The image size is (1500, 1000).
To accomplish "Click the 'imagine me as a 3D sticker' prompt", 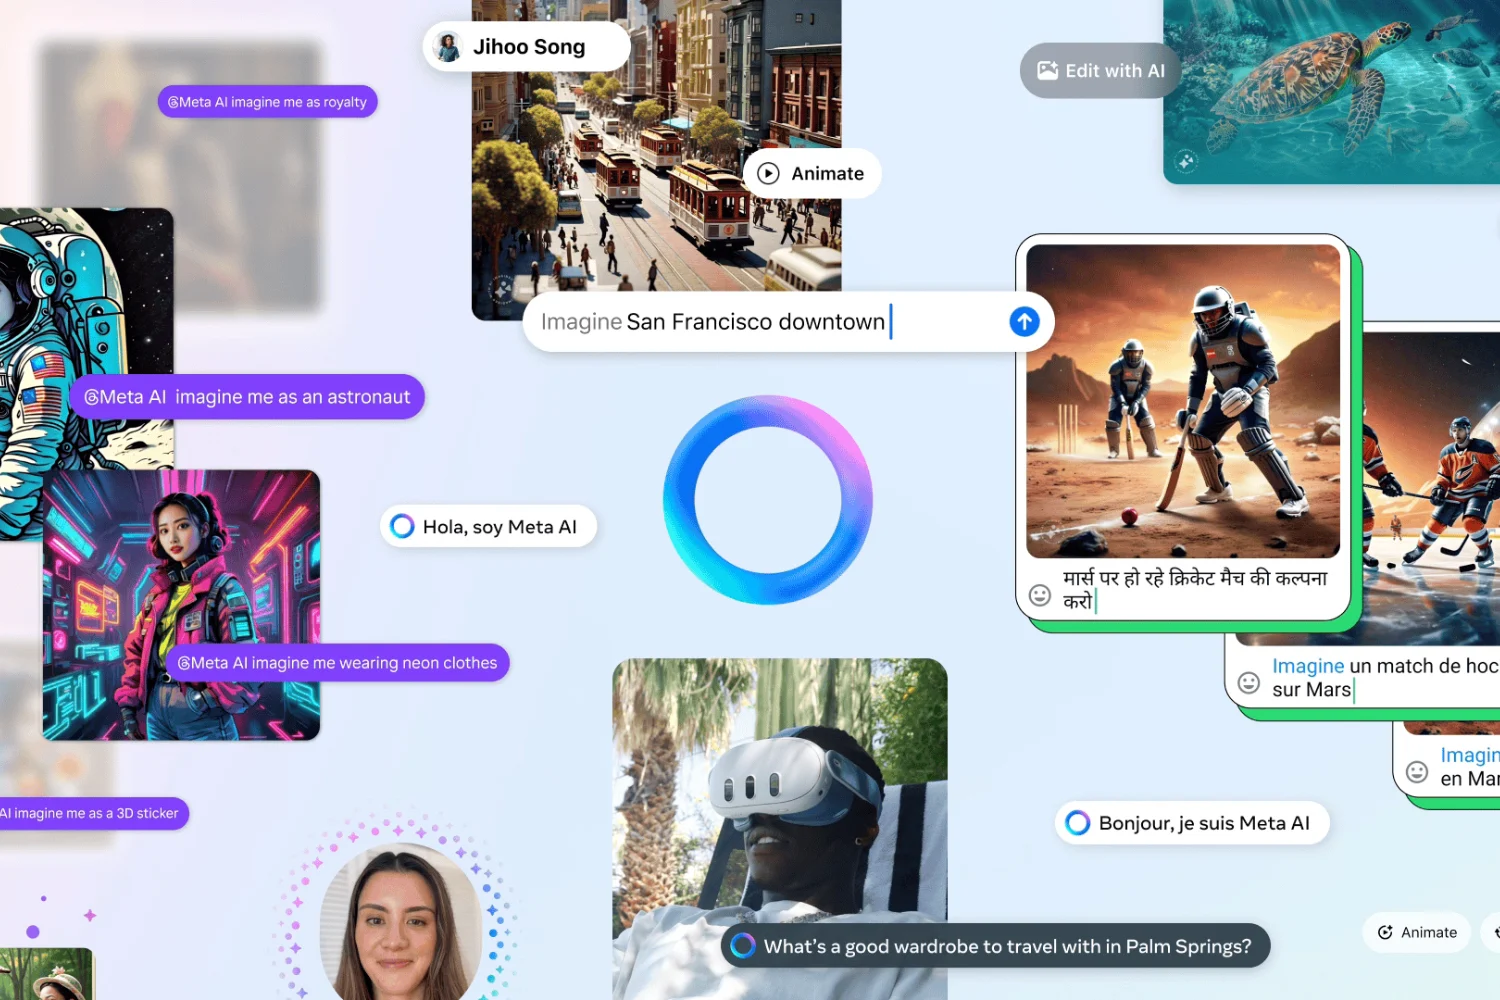I will 92,813.
